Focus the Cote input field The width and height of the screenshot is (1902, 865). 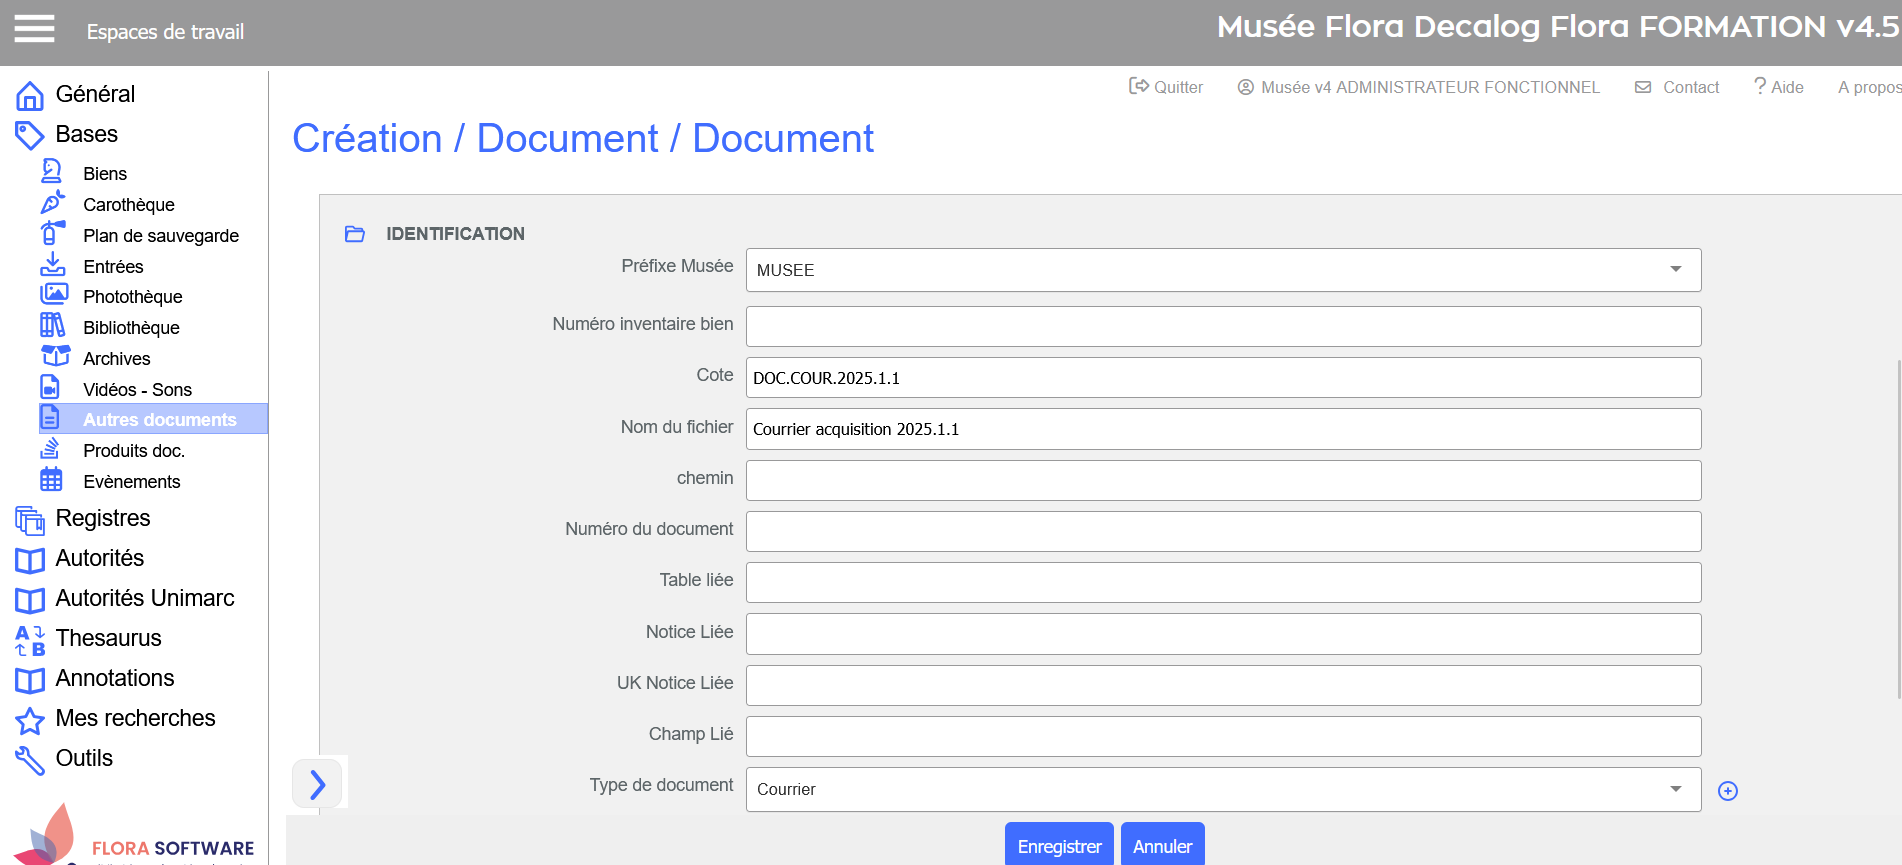(x=1222, y=378)
